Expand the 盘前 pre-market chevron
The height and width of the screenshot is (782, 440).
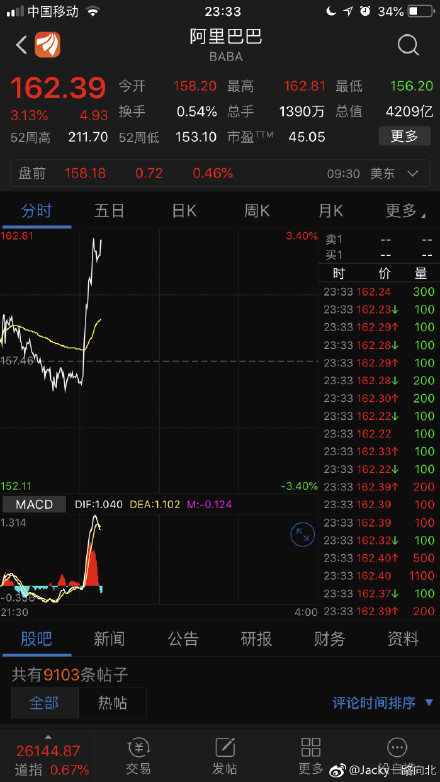click(413, 174)
